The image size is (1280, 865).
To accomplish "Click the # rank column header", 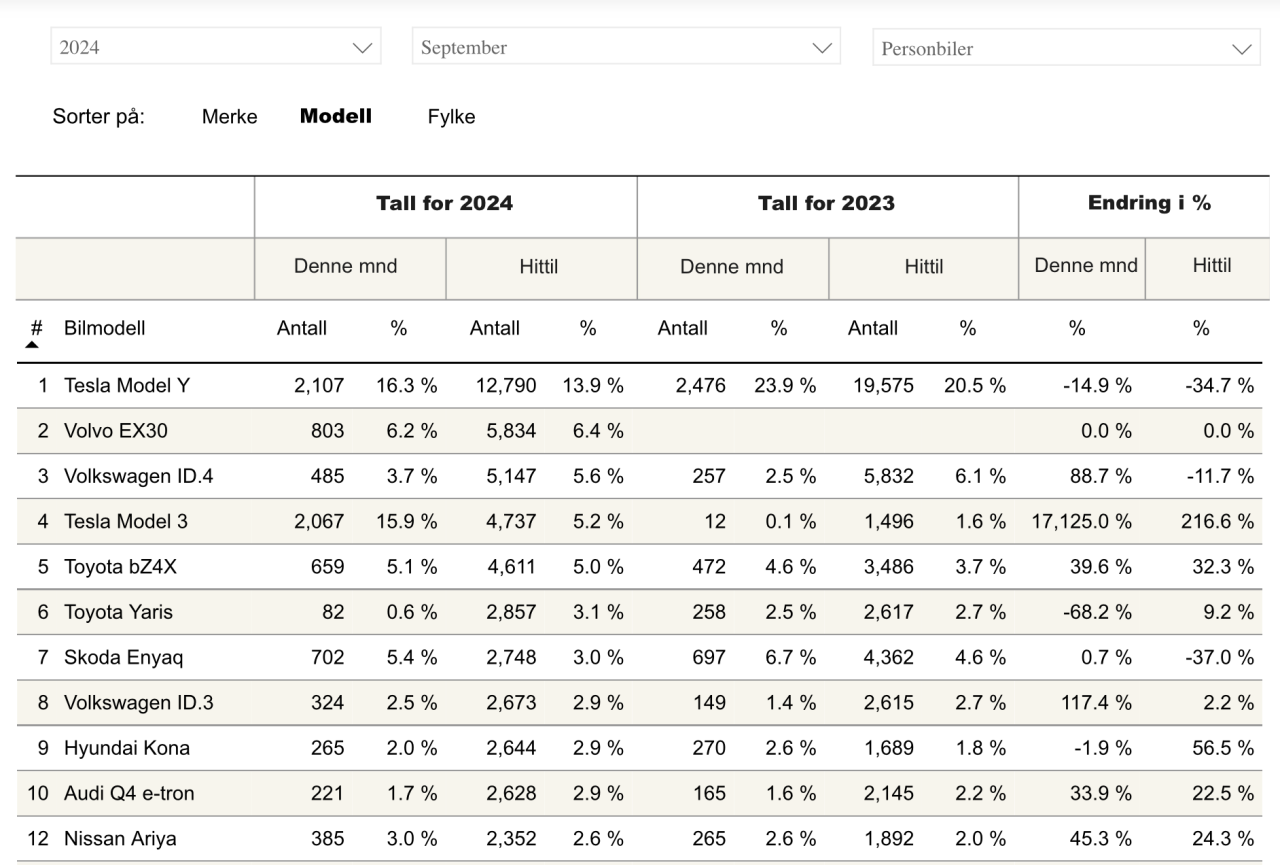I will (x=37, y=328).
